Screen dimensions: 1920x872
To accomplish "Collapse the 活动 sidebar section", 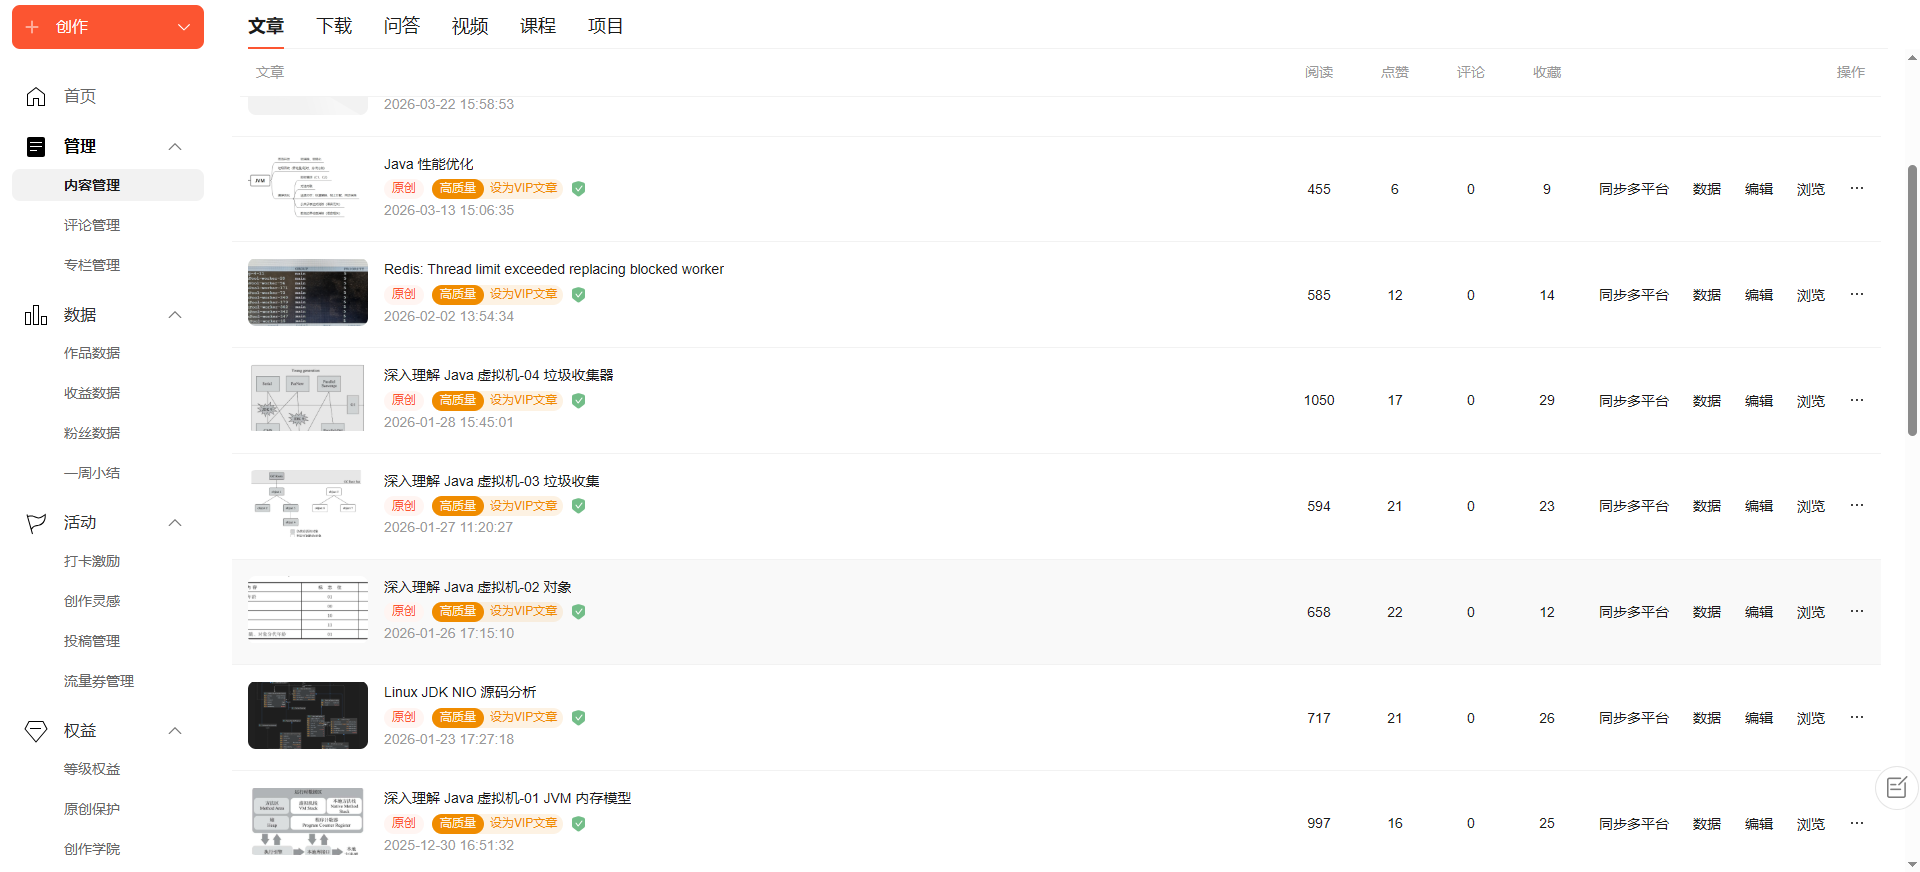I will pyautogui.click(x=175, y=523).
